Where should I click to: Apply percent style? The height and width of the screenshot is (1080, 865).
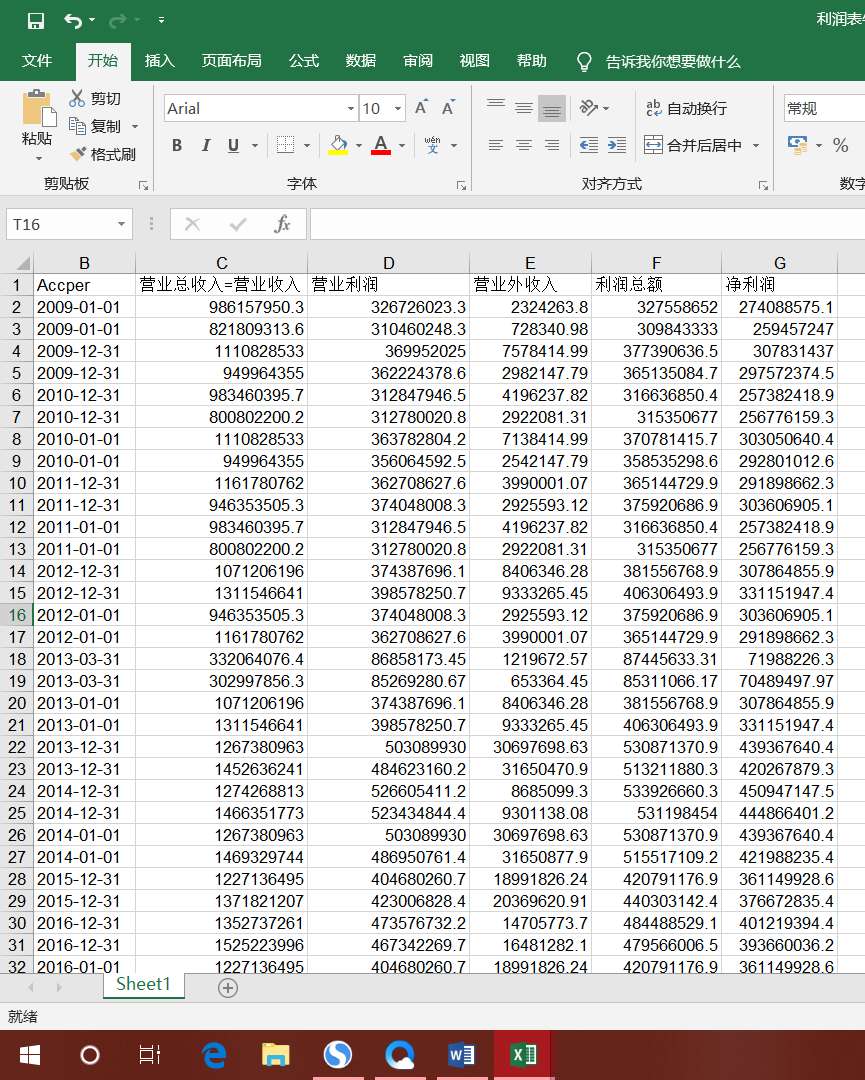[x=840, y=145]
